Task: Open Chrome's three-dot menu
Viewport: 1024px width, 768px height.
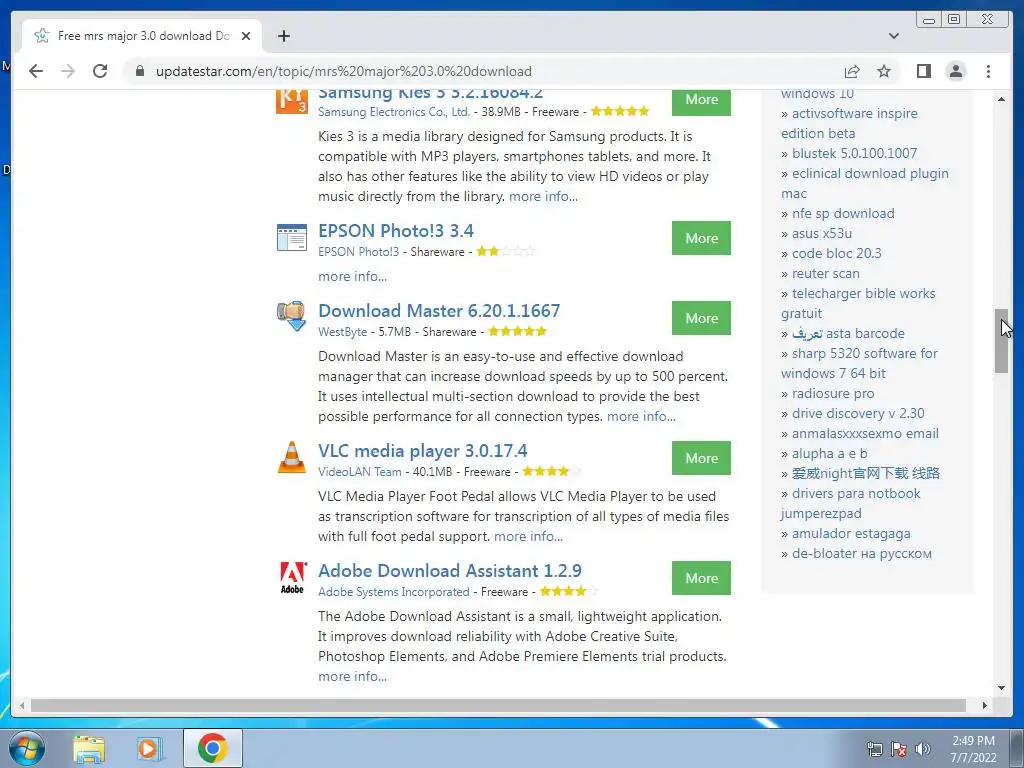Action: point(988,71)
